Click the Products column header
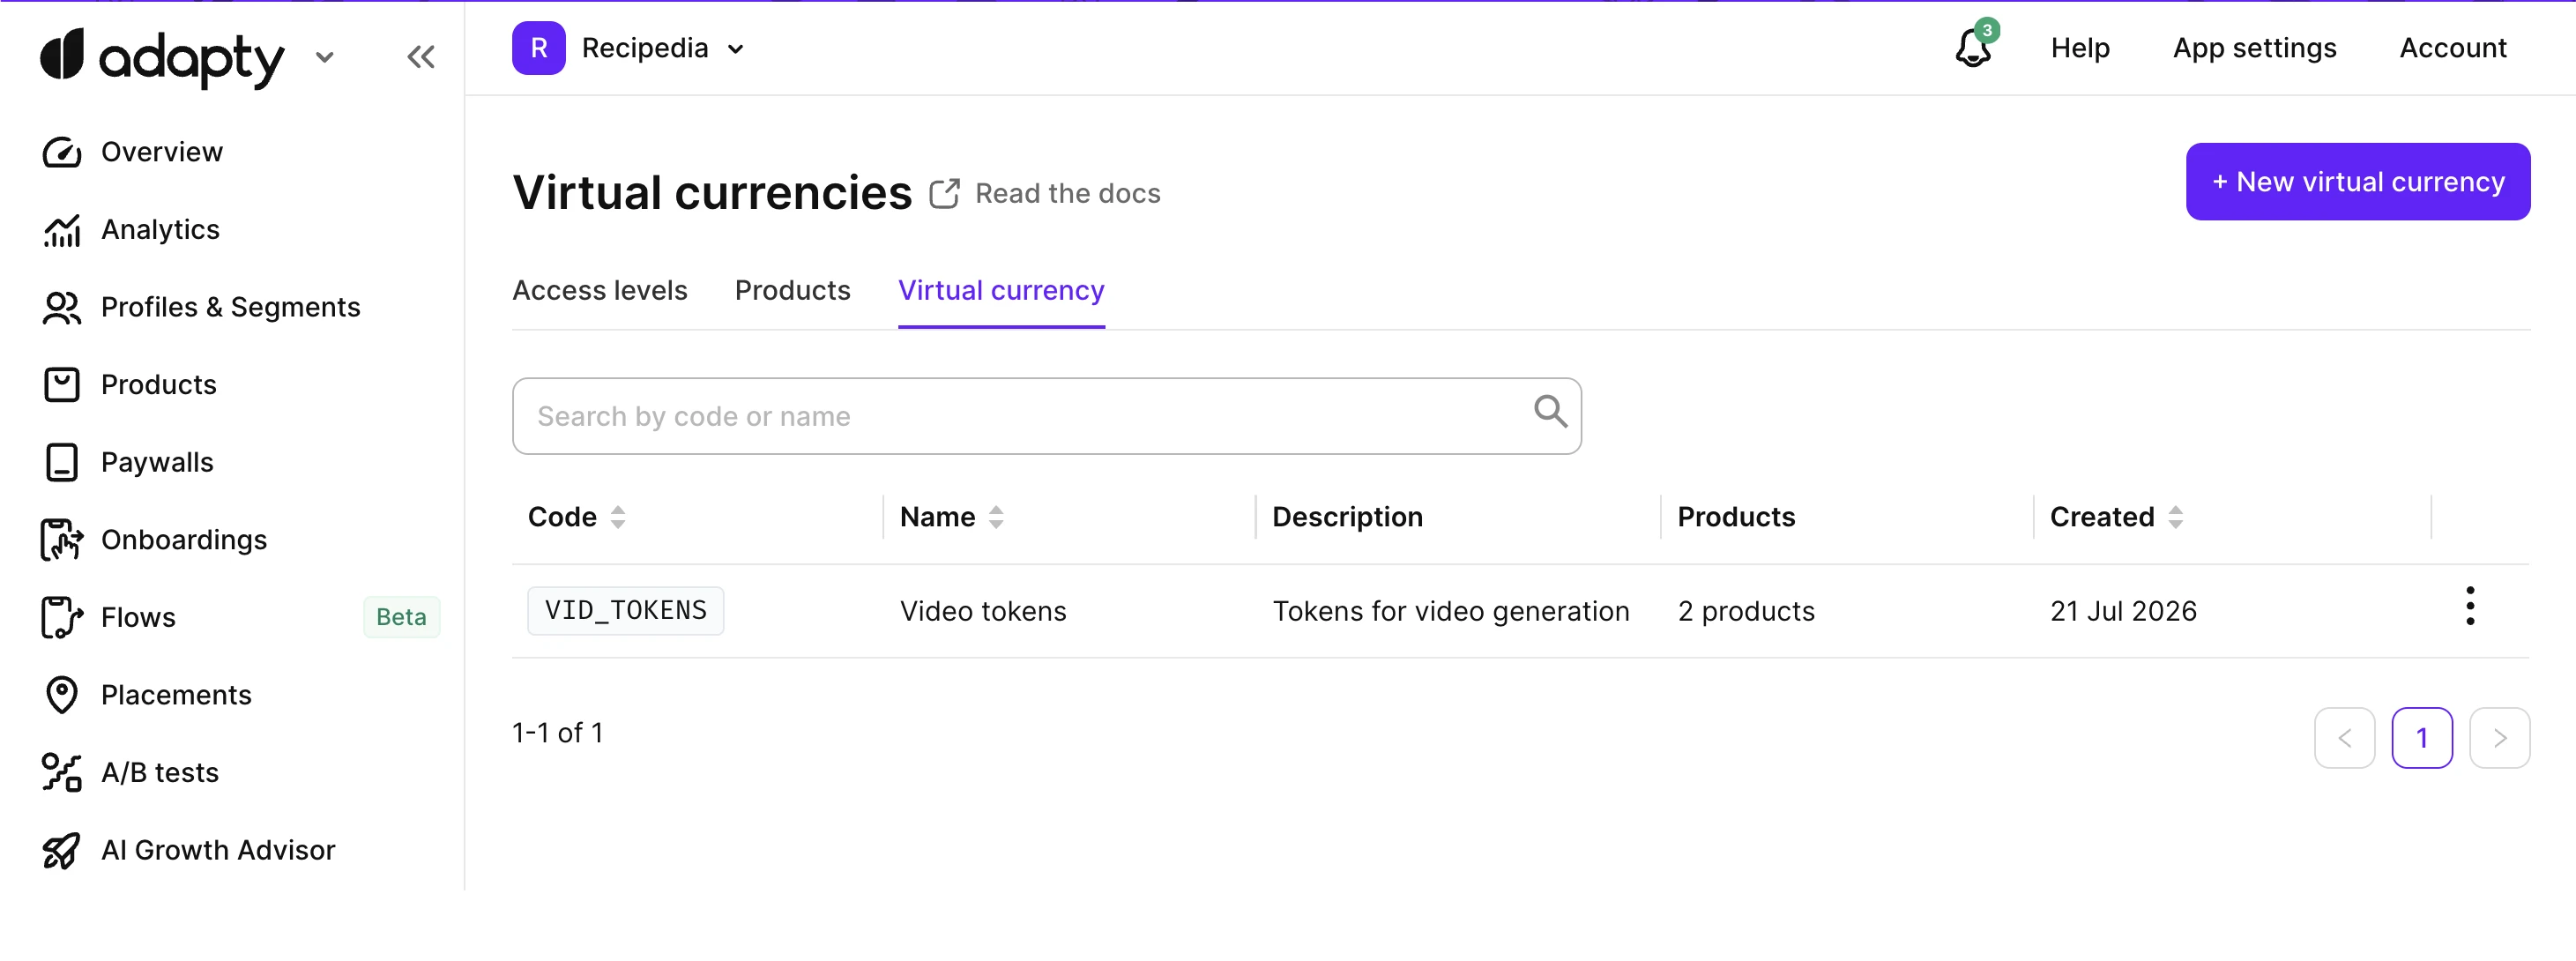This screenshot has height=961, width=2576. pos(1736,517)
